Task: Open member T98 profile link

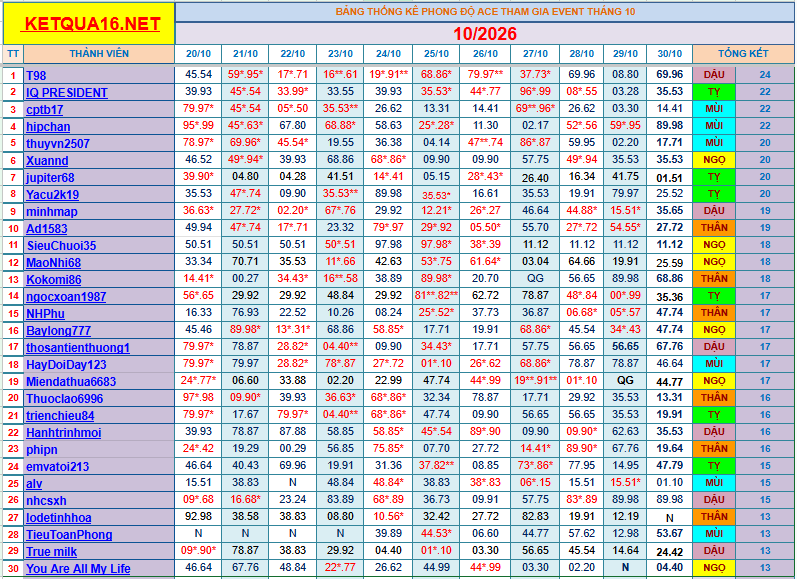Action: click(x=36, y=76)
